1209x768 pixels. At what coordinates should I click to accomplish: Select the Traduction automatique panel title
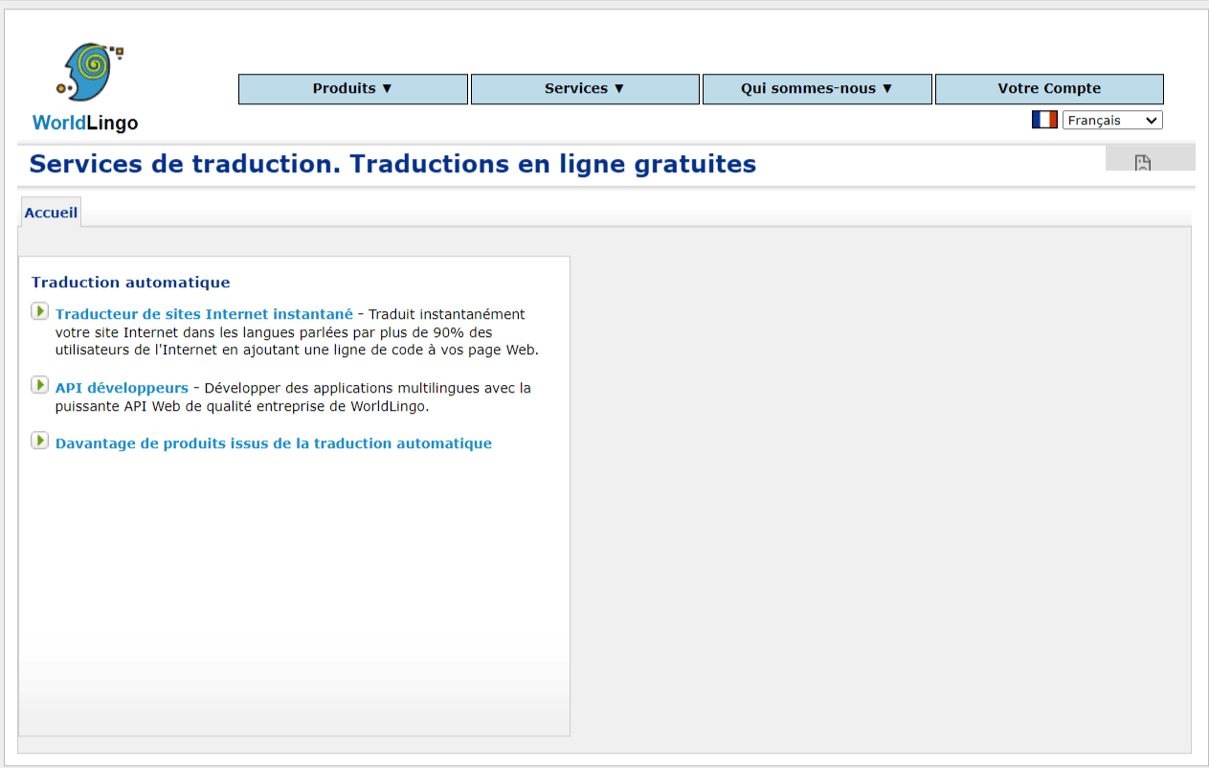click(130, 282)
